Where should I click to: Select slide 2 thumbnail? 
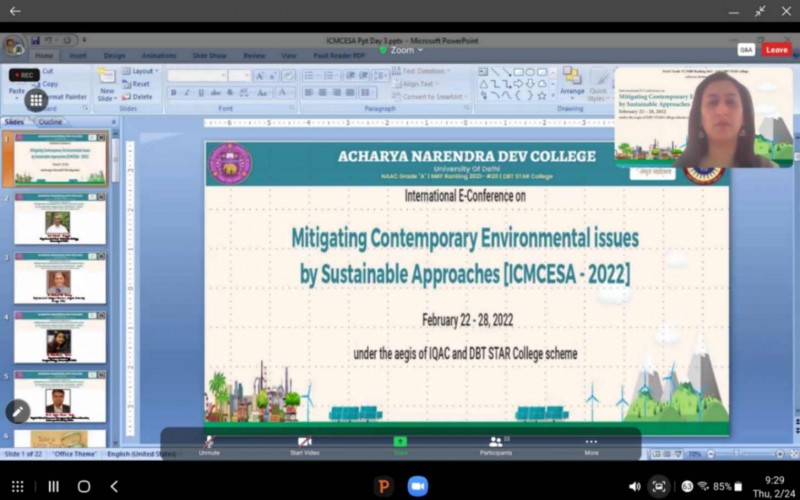click(60, 219)
